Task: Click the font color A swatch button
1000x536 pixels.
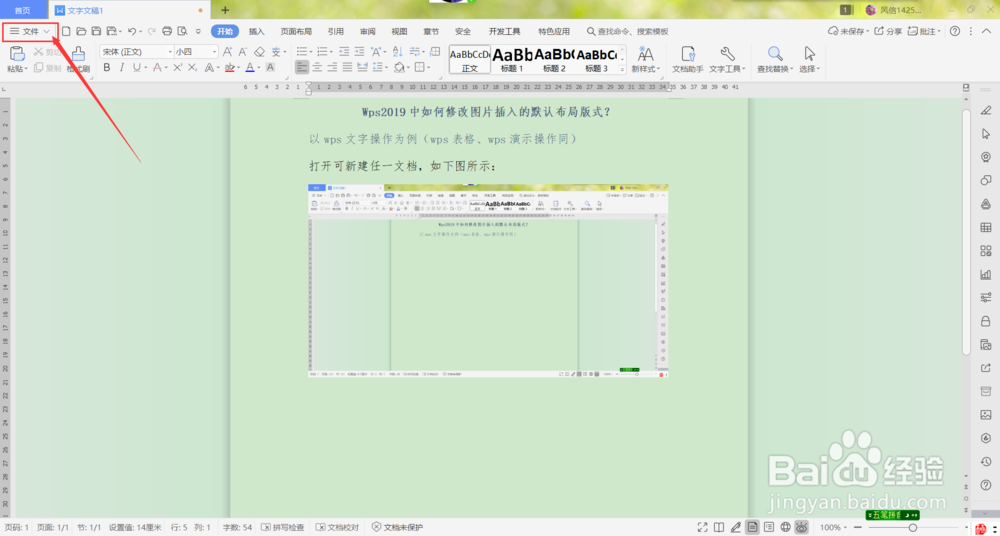Action: click(x=249, y=67)
